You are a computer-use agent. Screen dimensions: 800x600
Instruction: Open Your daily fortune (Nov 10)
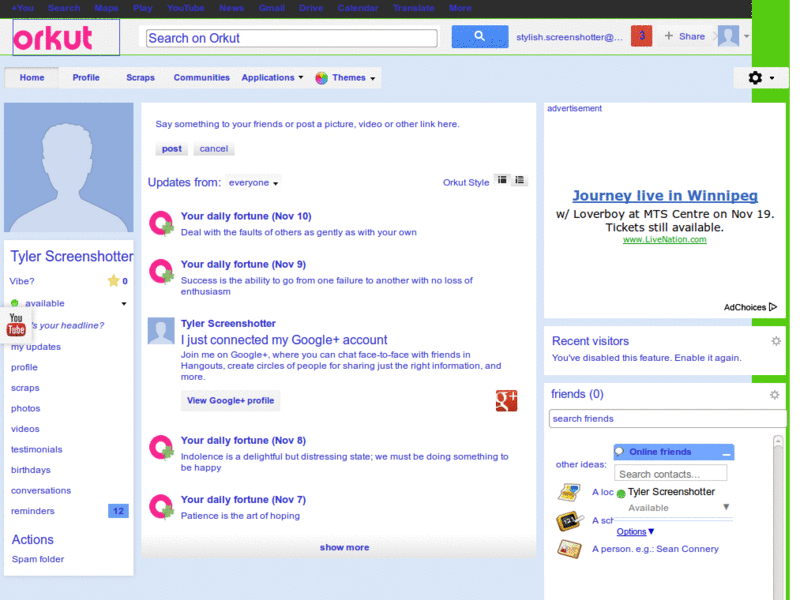[x=246, y=216]
